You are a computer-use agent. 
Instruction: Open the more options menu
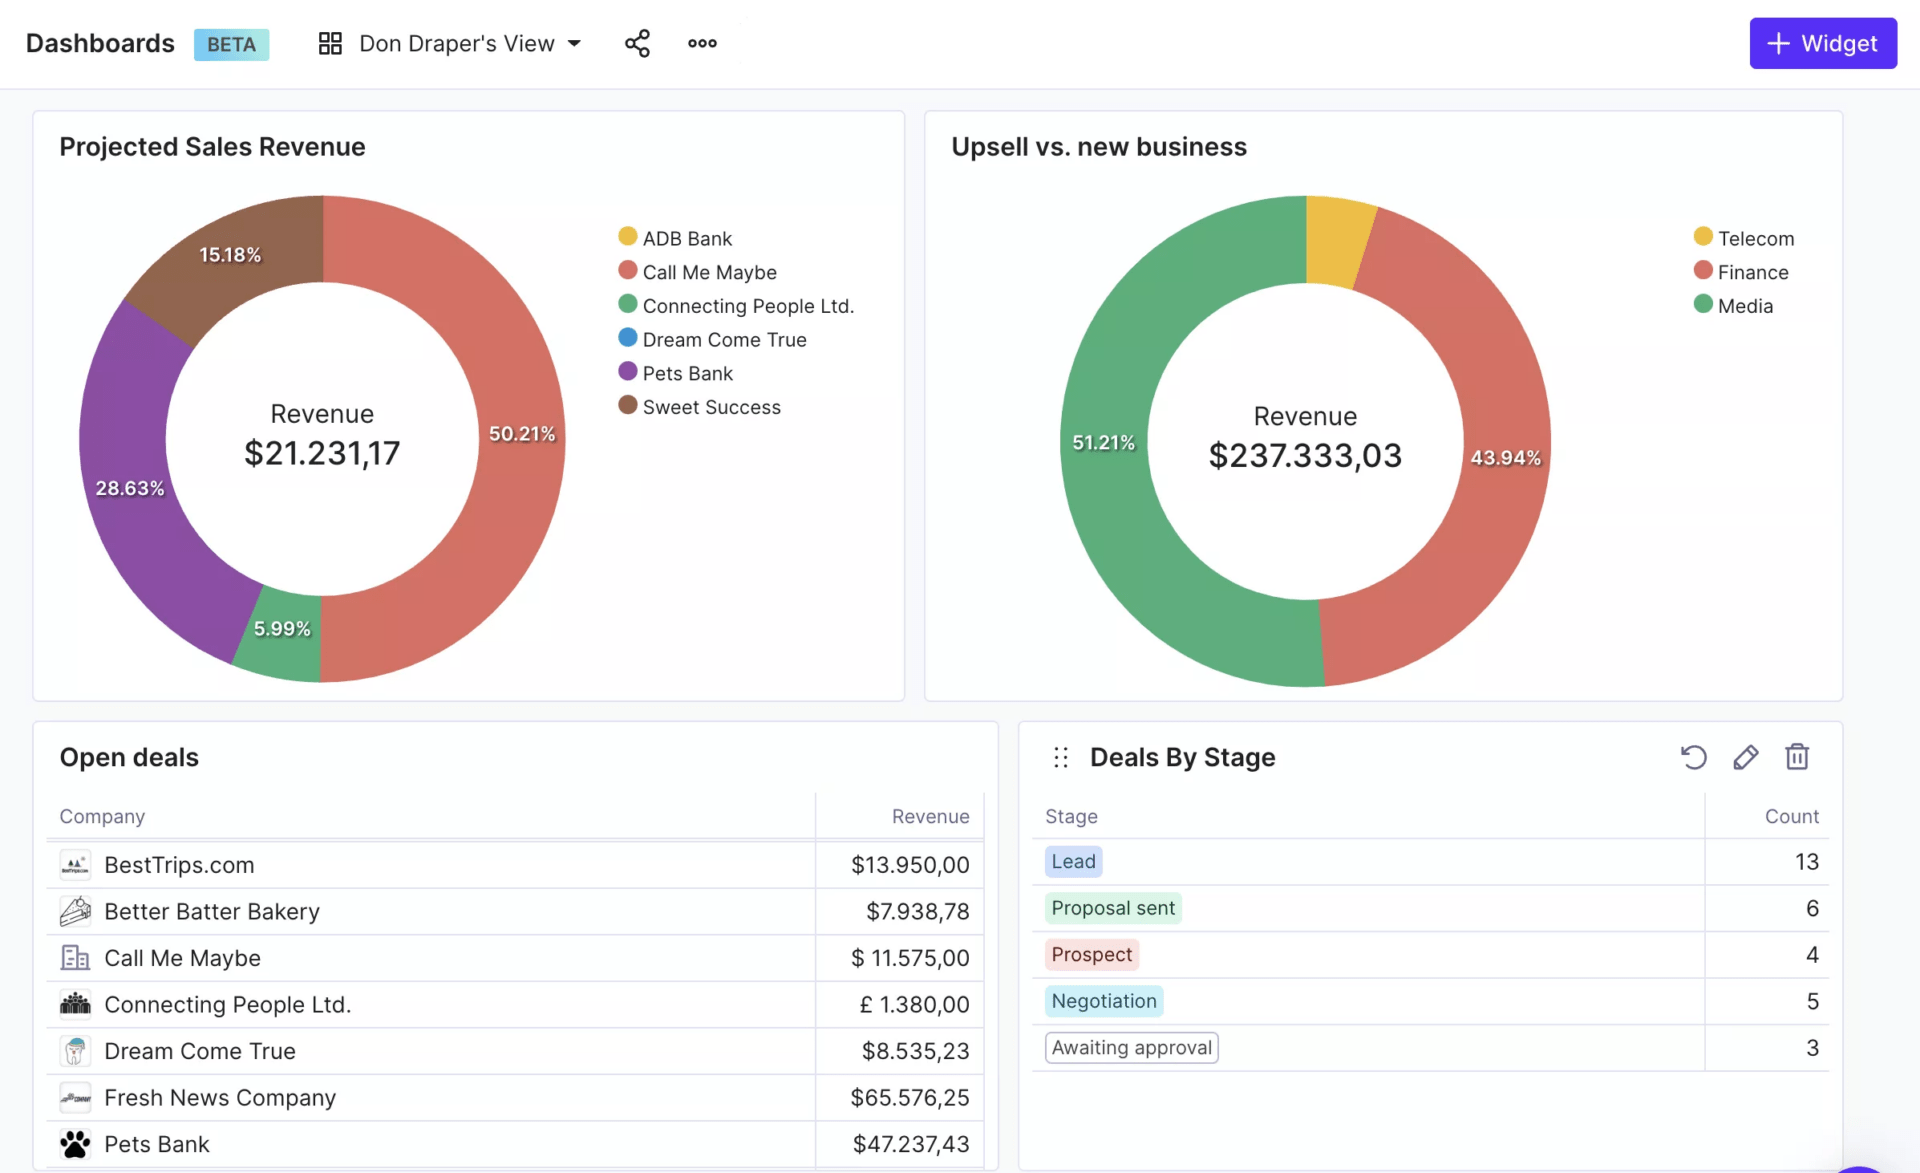coord(701,43)
